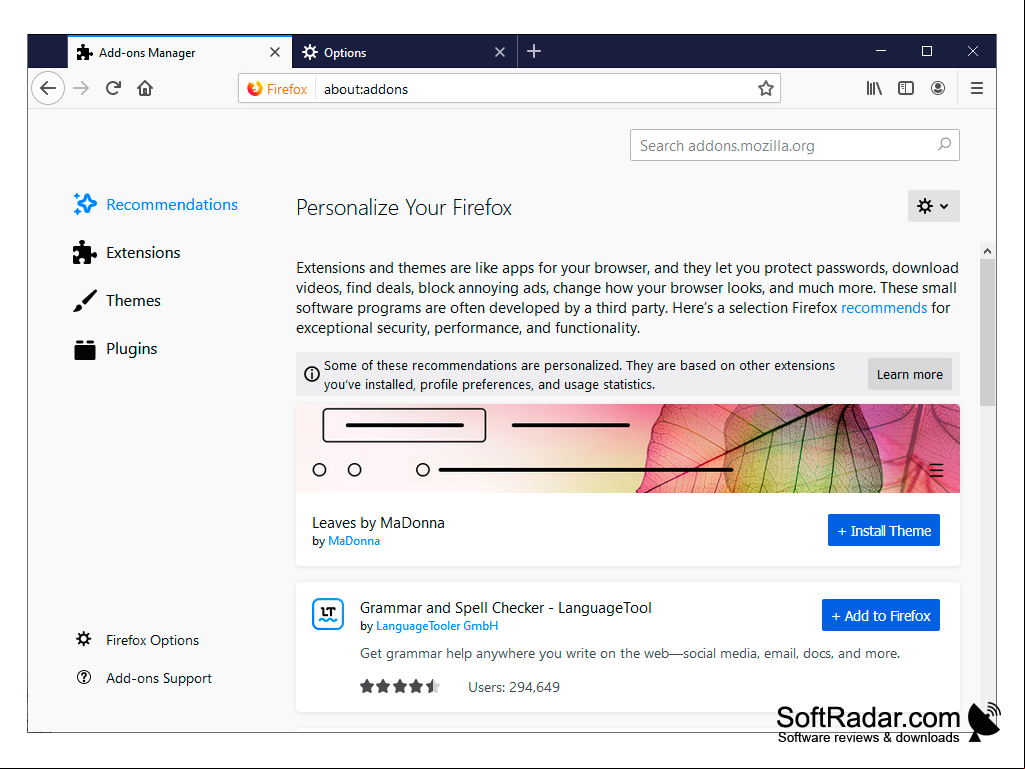
Task: Follow the 'recommends' hyperlink
Action: point(884,307)
